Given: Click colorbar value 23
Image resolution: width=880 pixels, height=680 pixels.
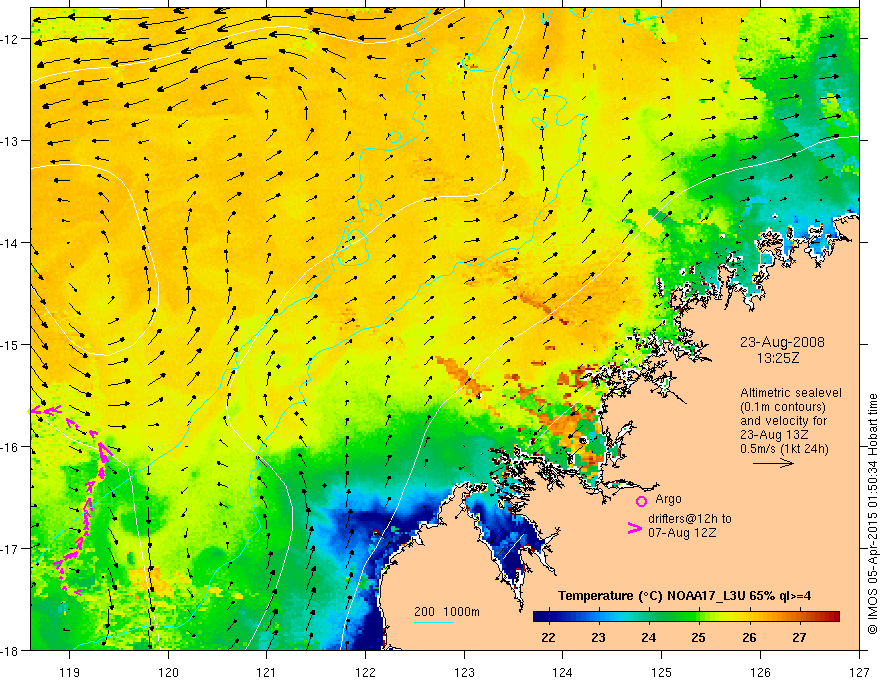Looking at the screenshot, I should pyautogui.click(x=598, y=637).
